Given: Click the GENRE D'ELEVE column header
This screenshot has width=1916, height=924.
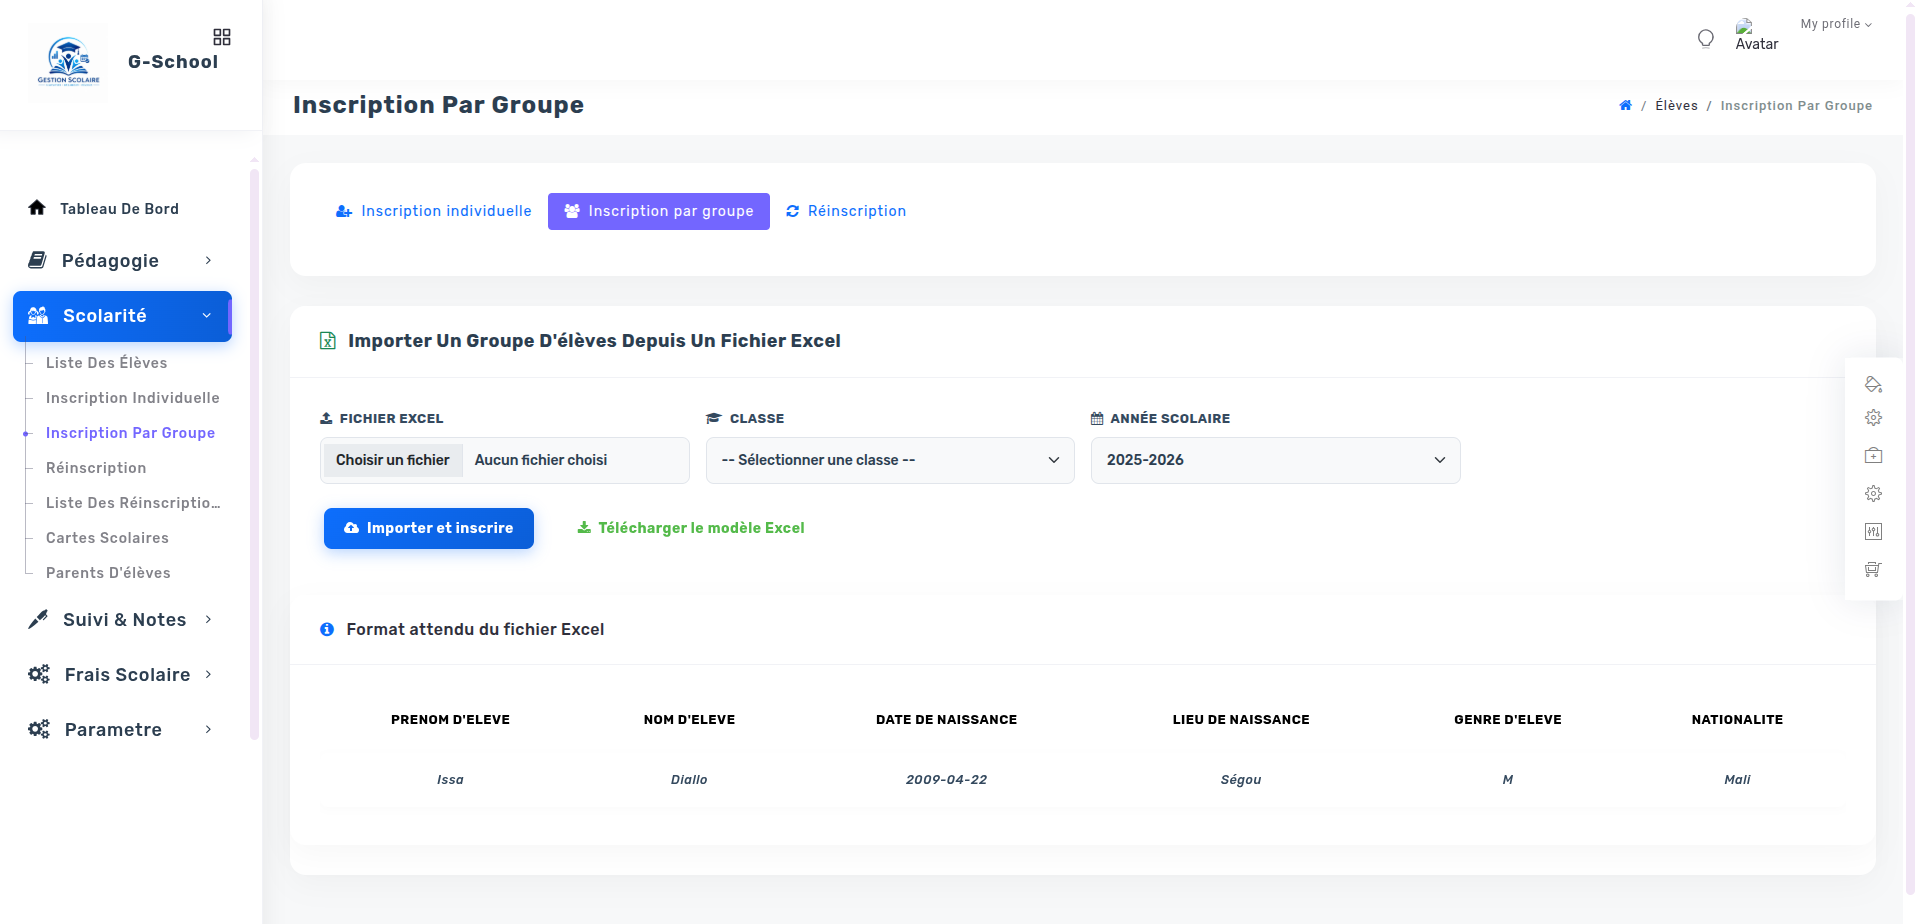Looking at the screenshot, I should point(1508,720).
